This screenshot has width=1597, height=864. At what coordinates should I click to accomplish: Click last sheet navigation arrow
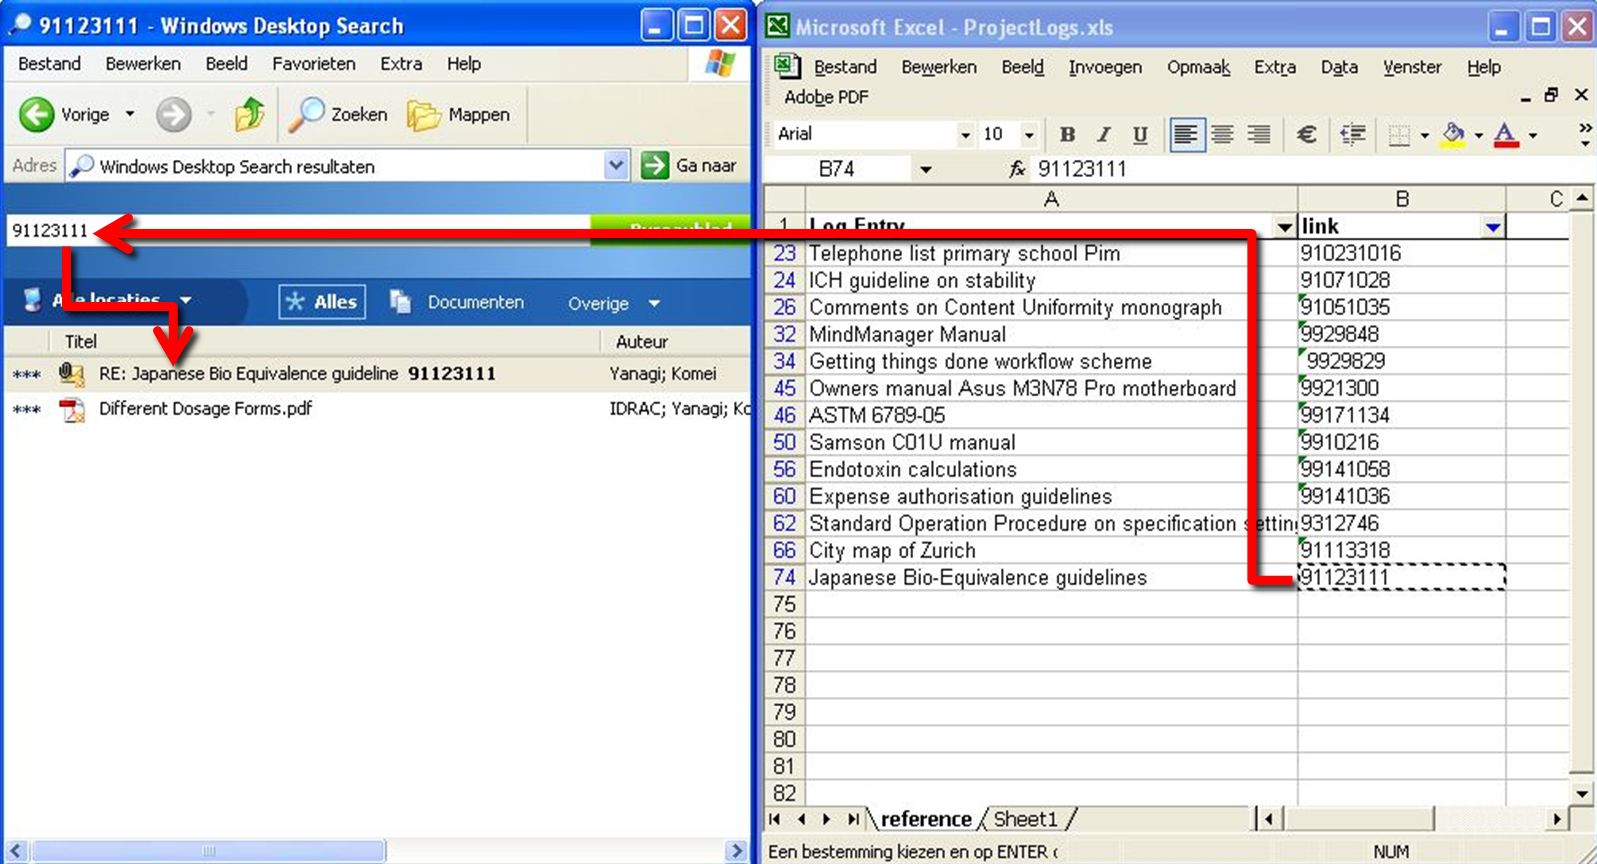(x=853, y=819)
